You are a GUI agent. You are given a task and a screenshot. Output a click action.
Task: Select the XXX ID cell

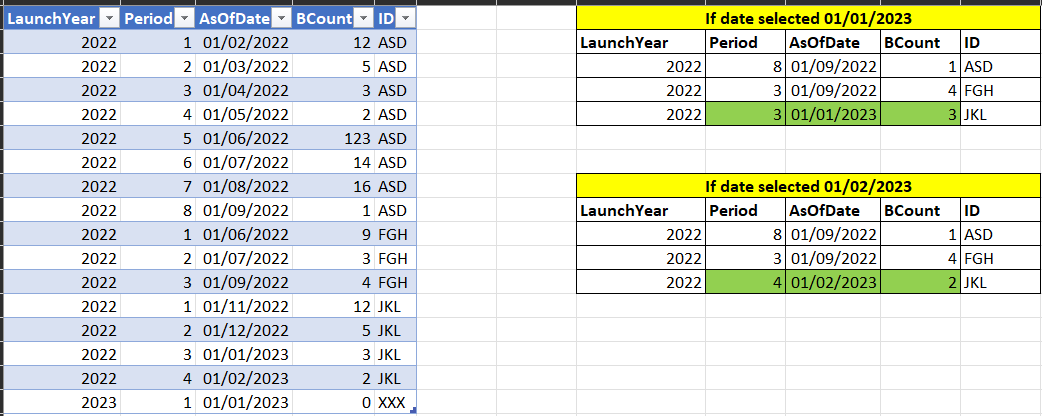pos(395,402)
